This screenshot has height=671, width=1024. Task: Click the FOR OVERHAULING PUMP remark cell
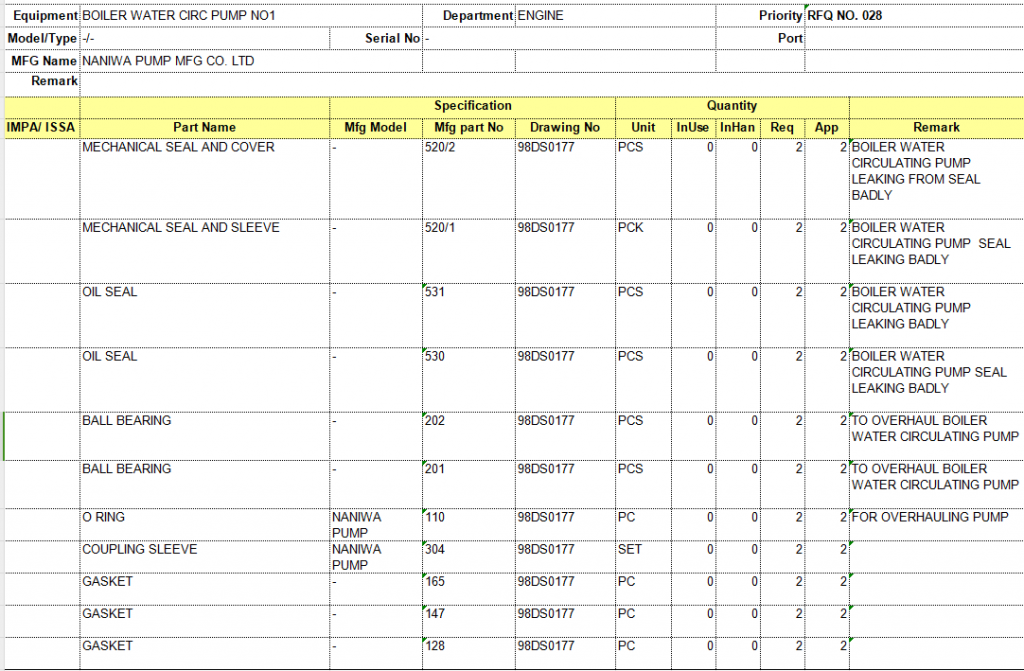(x=930, y=518)
